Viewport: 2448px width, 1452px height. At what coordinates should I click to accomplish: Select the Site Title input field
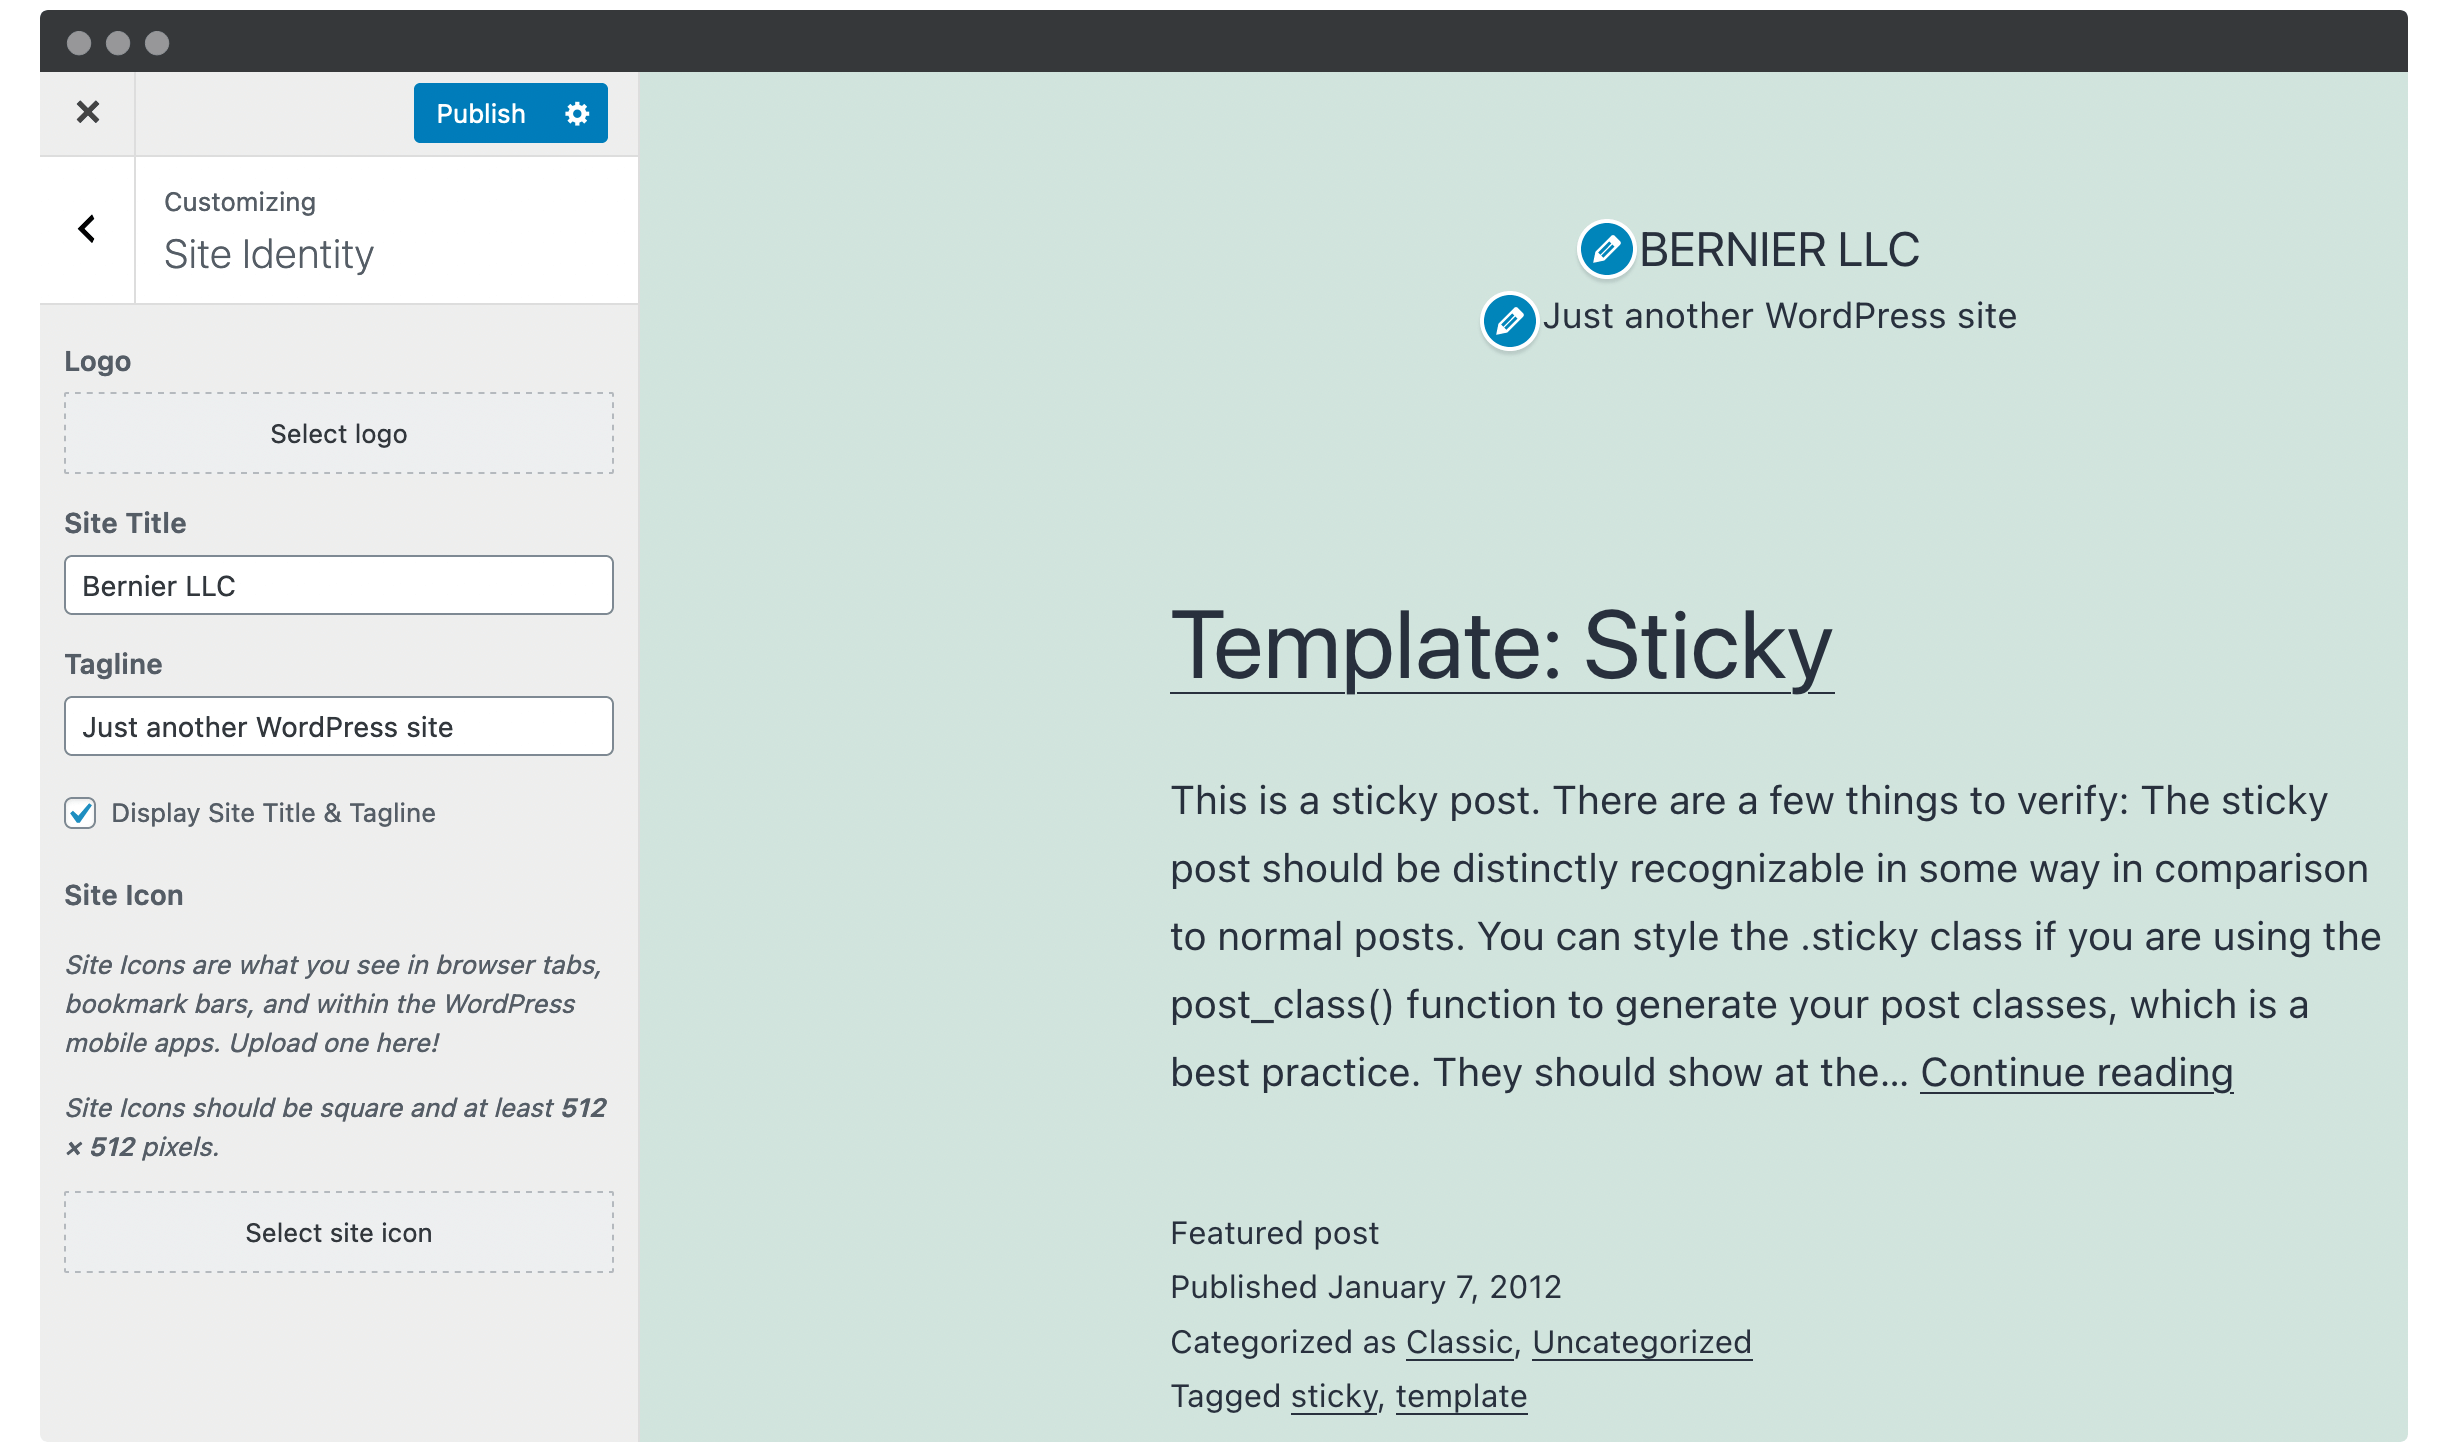[x=339, y=586]
